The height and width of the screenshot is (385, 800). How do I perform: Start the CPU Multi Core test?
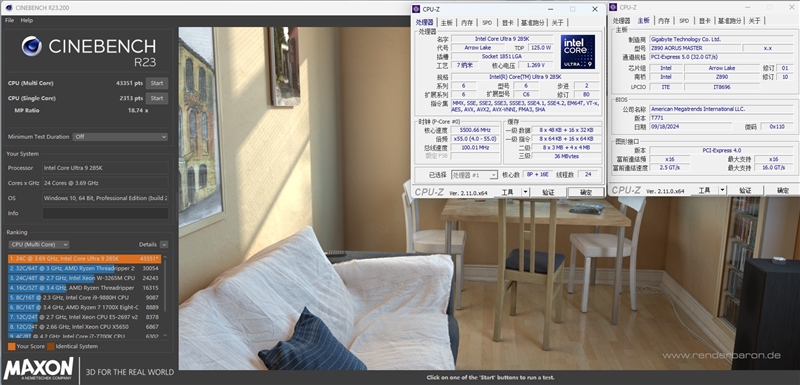pos(157,83)
